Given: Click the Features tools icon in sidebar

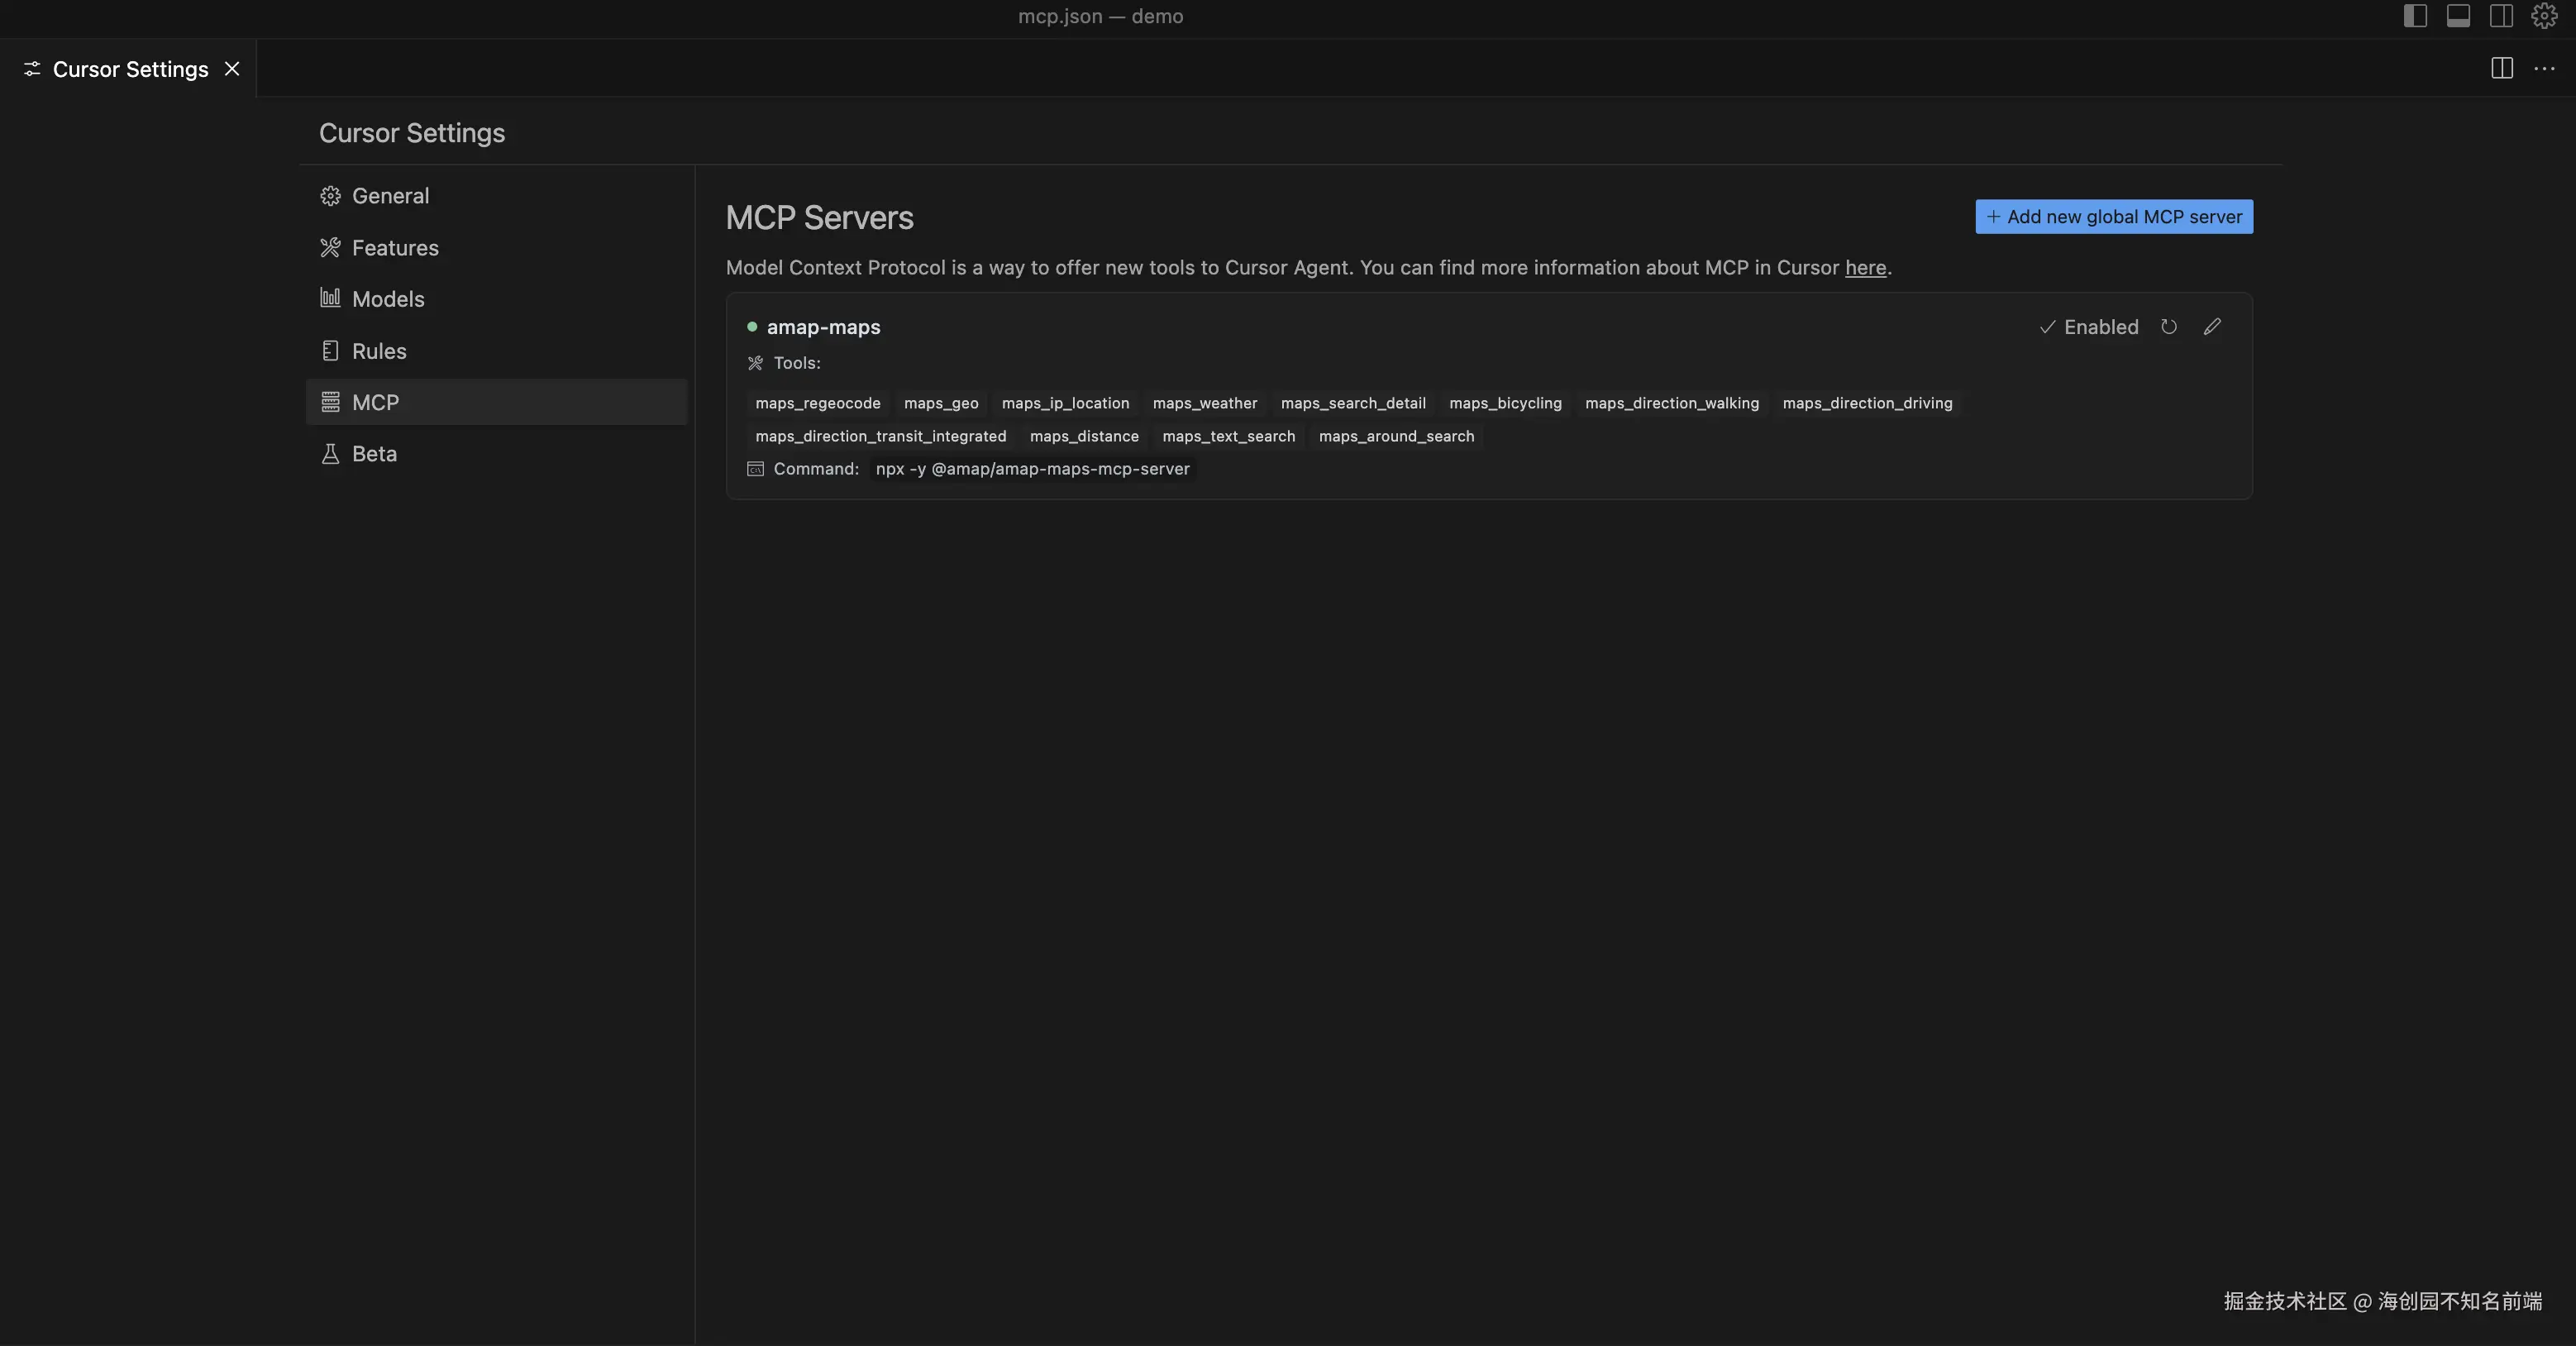Looking at the screenshot, I should point(330,248).
